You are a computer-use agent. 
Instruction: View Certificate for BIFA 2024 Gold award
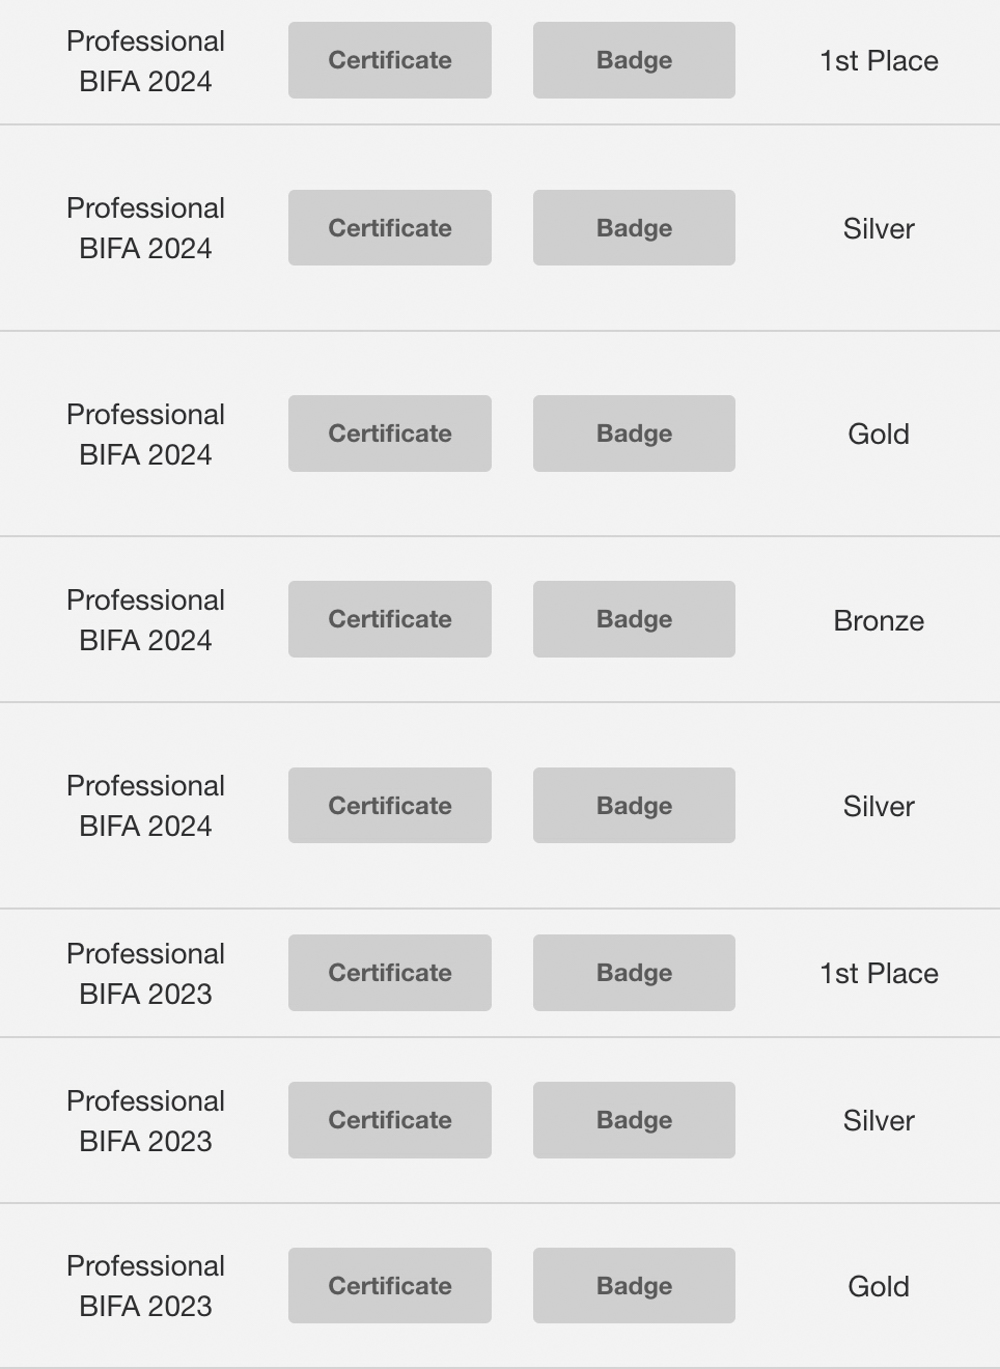389,433
